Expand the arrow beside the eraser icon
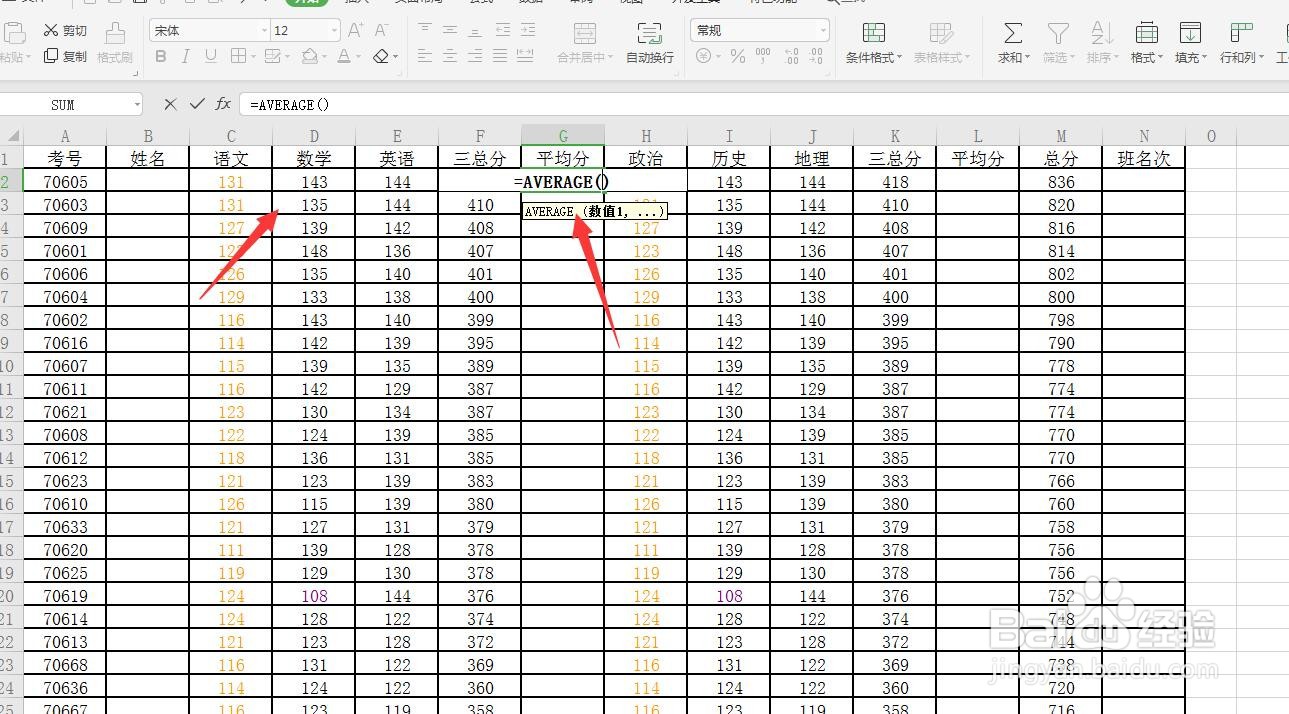This screenshot has width=1289, height=714. point(396,57)
